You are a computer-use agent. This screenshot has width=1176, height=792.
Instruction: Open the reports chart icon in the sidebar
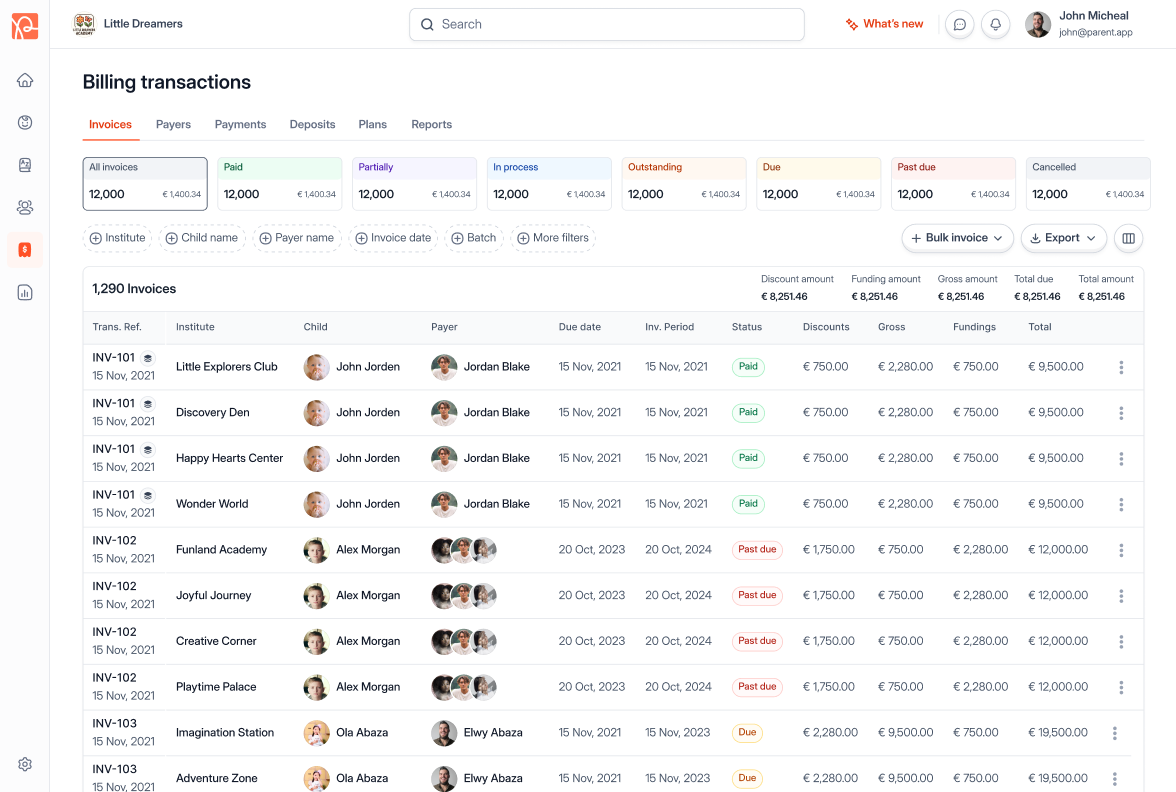pos(24,292)
